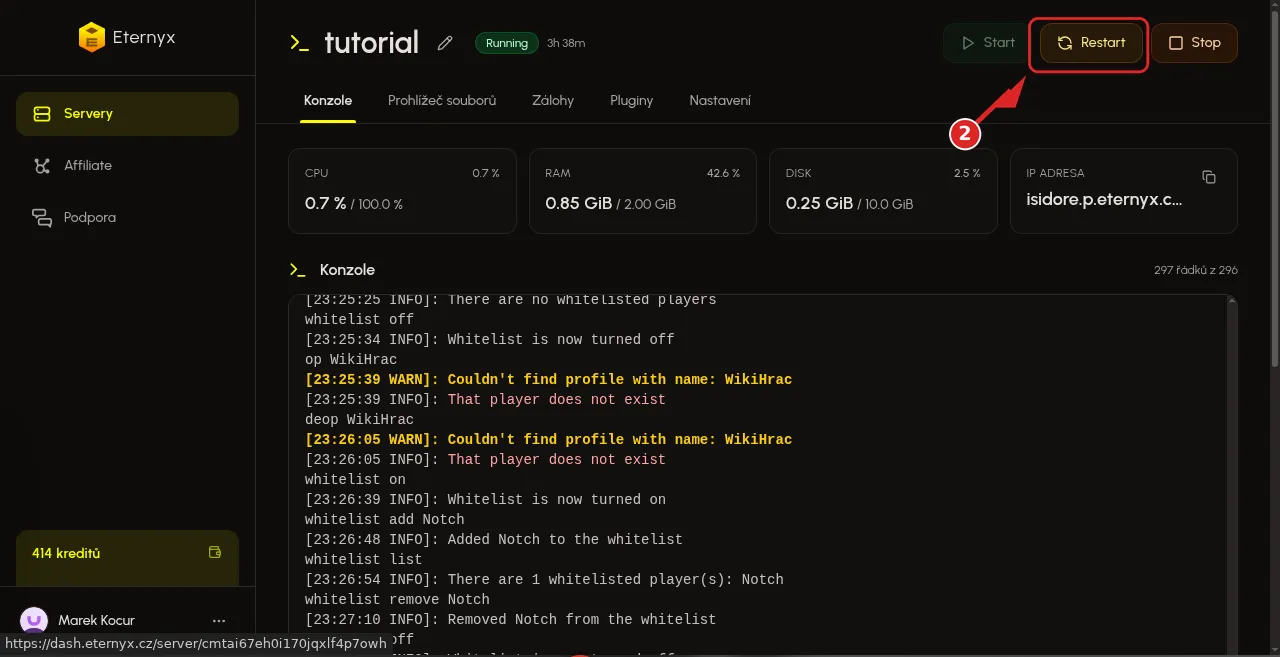Screen dimensions: 1280x657
Task: Click the 3h 38m uptime text
Action: coord(566,43)
